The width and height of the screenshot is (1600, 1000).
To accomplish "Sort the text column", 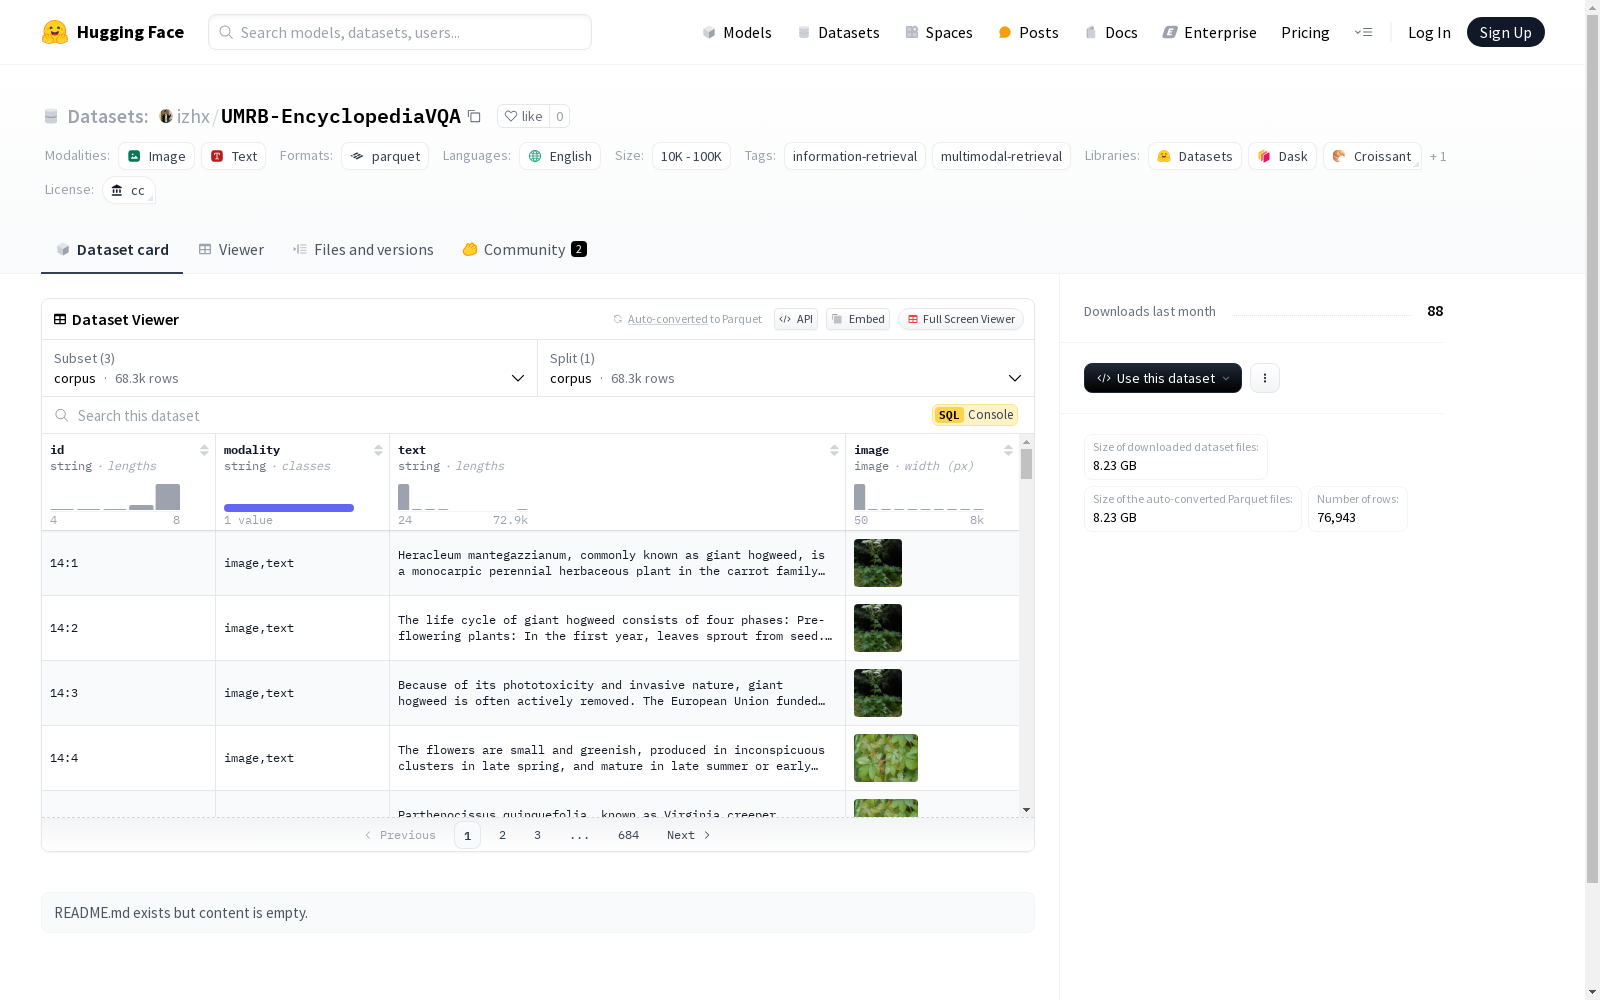I will click(834, 450).
